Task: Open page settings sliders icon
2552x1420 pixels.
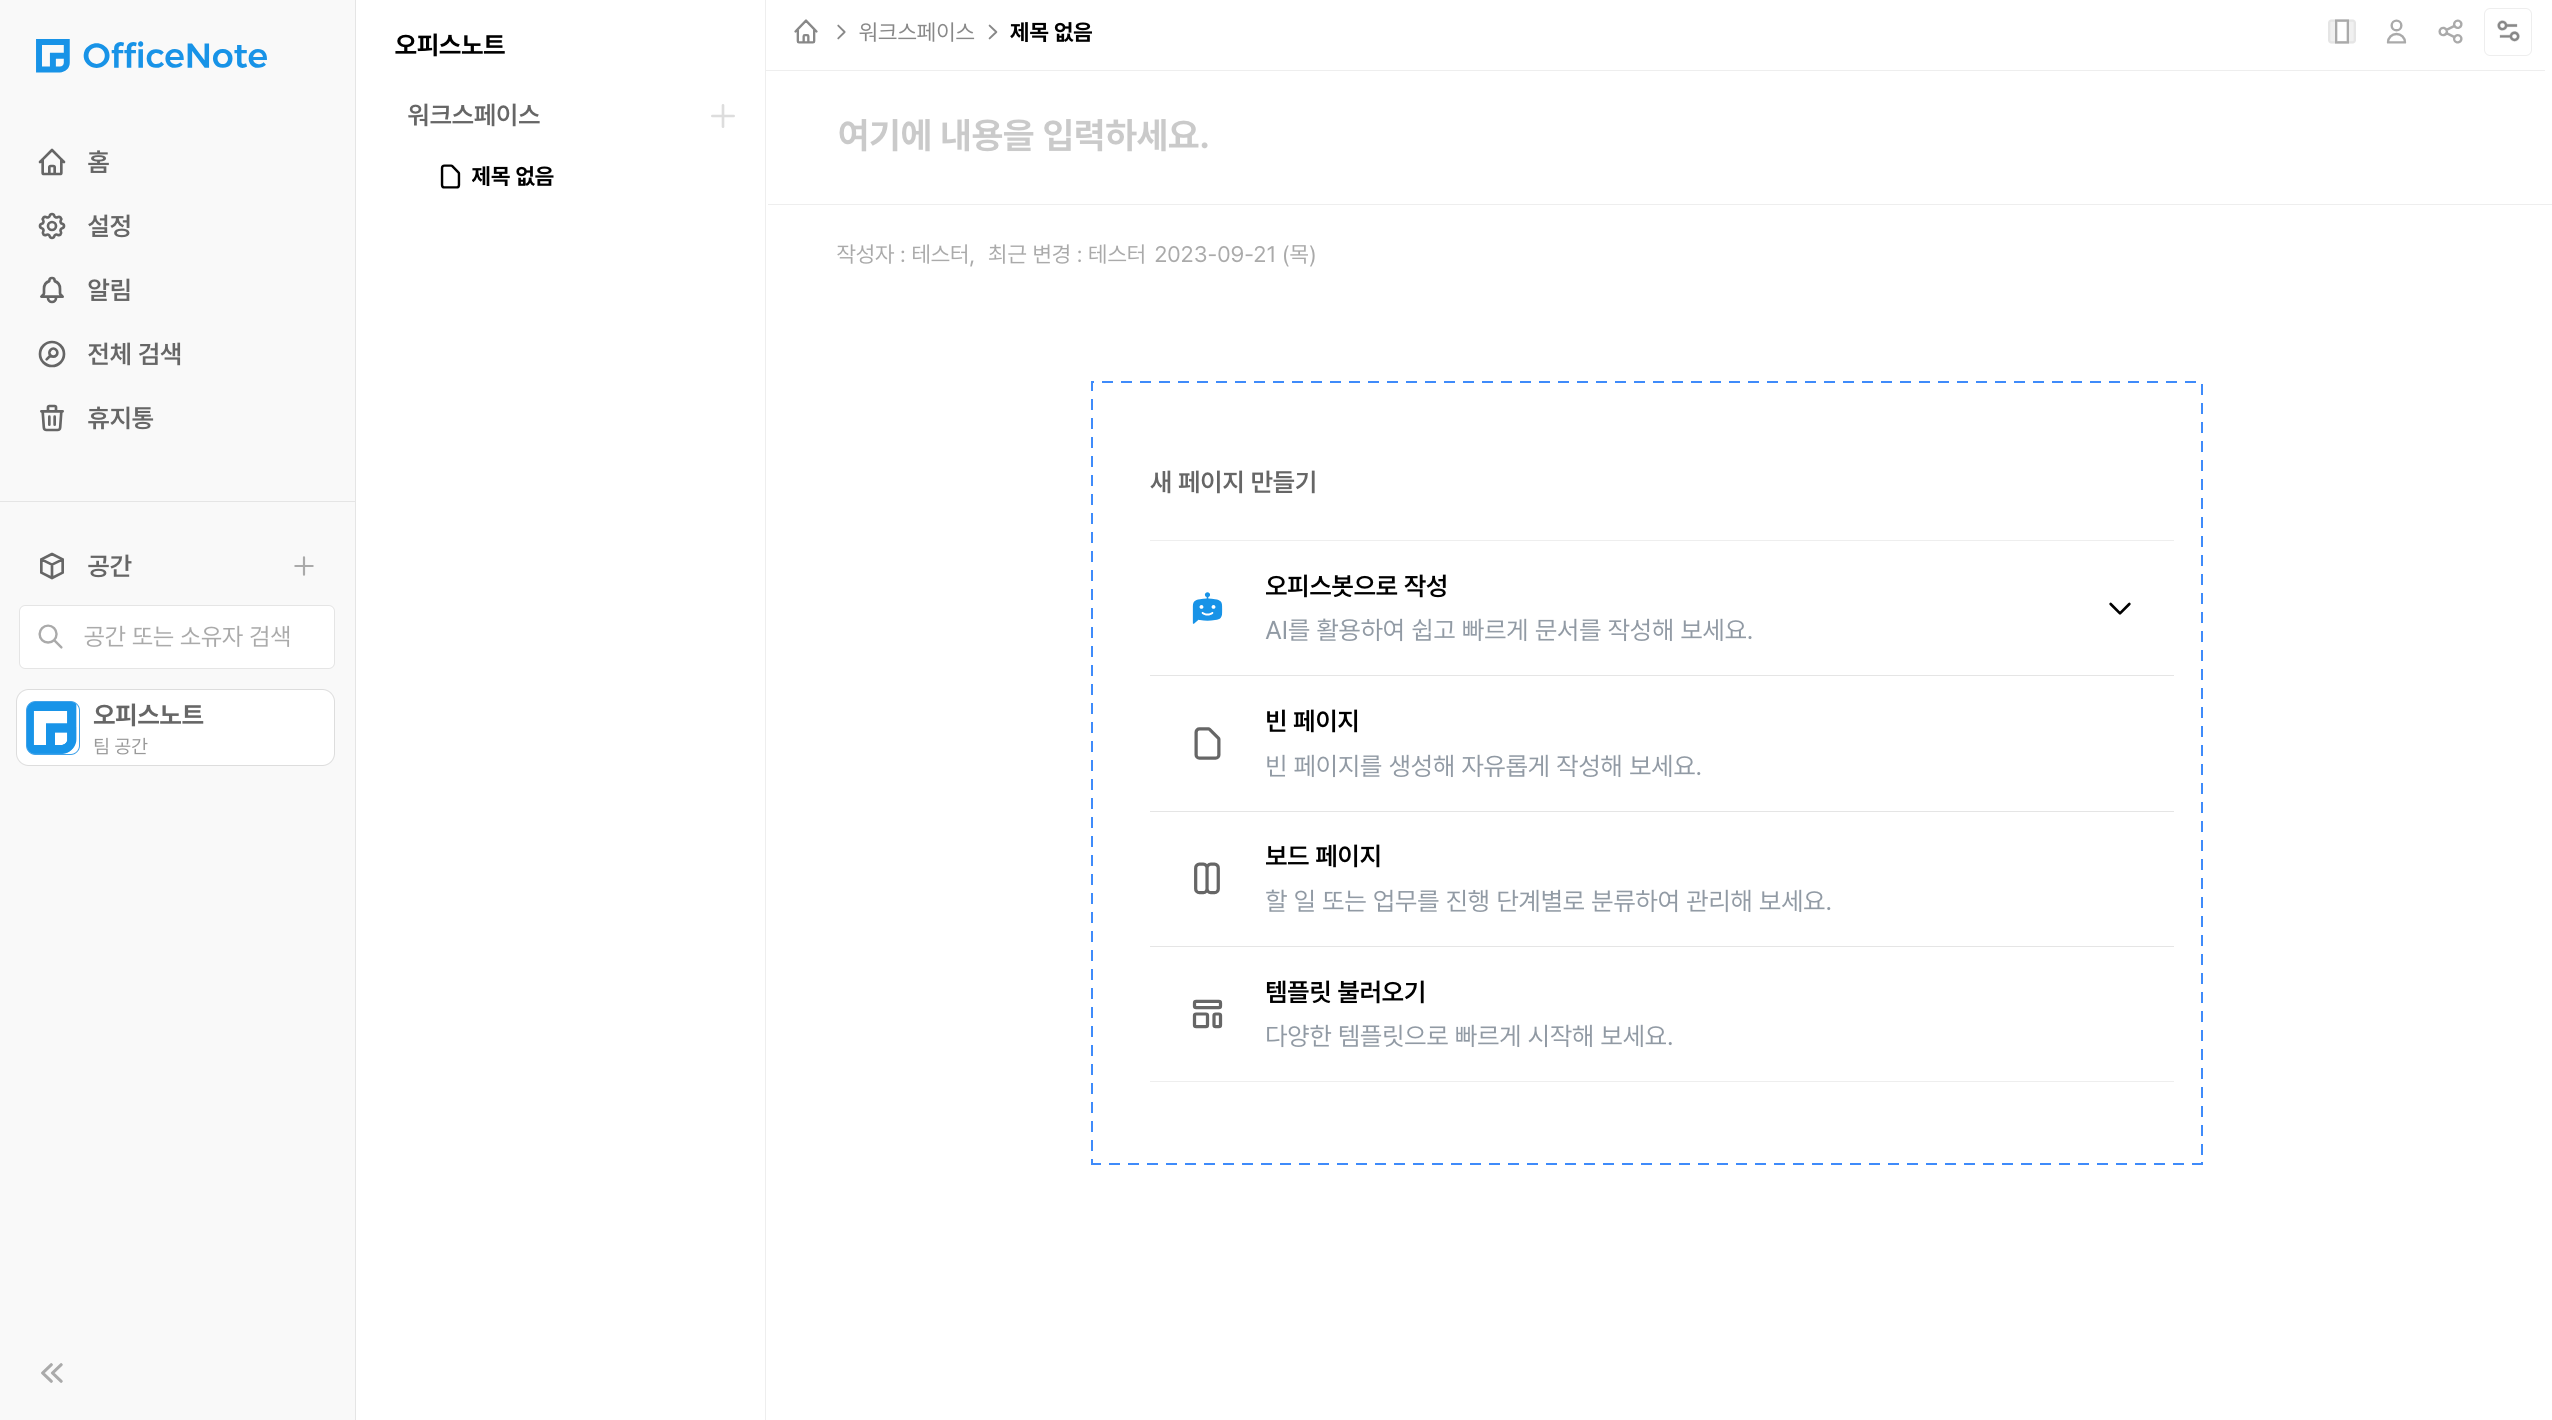Action: coord(2508,32)
